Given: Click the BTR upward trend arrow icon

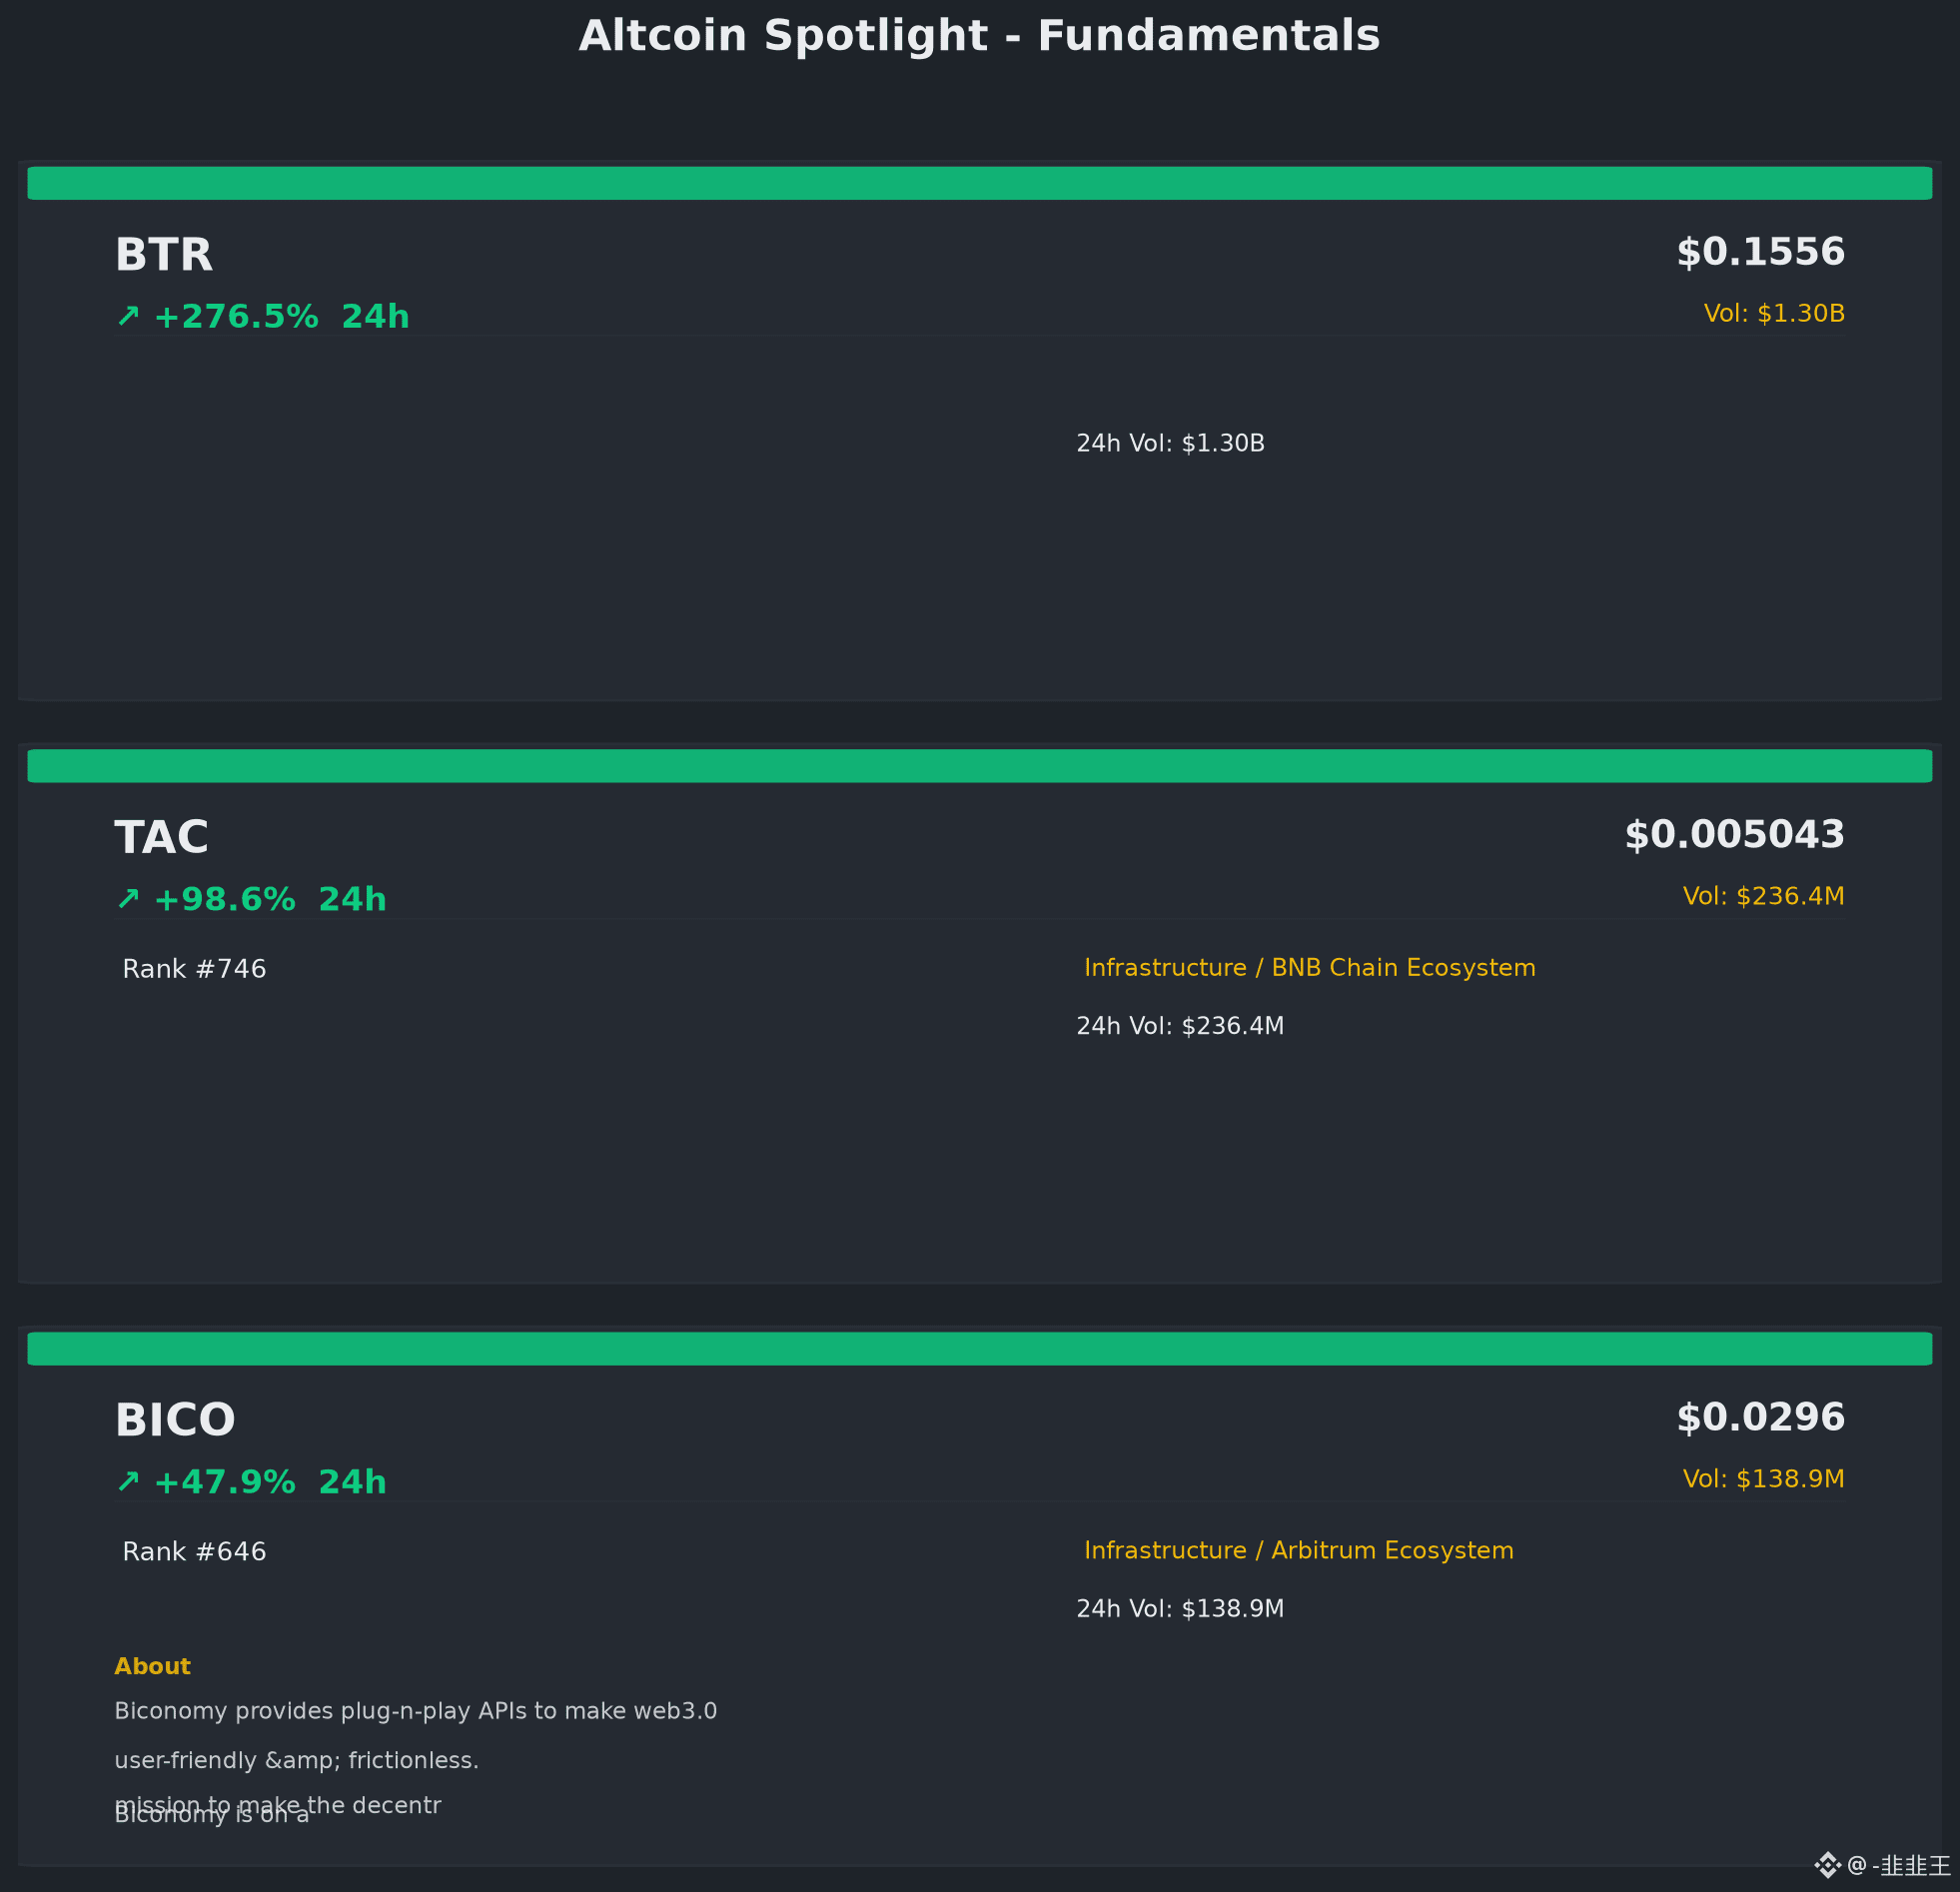Looking at the screenshot, I should [128, 317].
